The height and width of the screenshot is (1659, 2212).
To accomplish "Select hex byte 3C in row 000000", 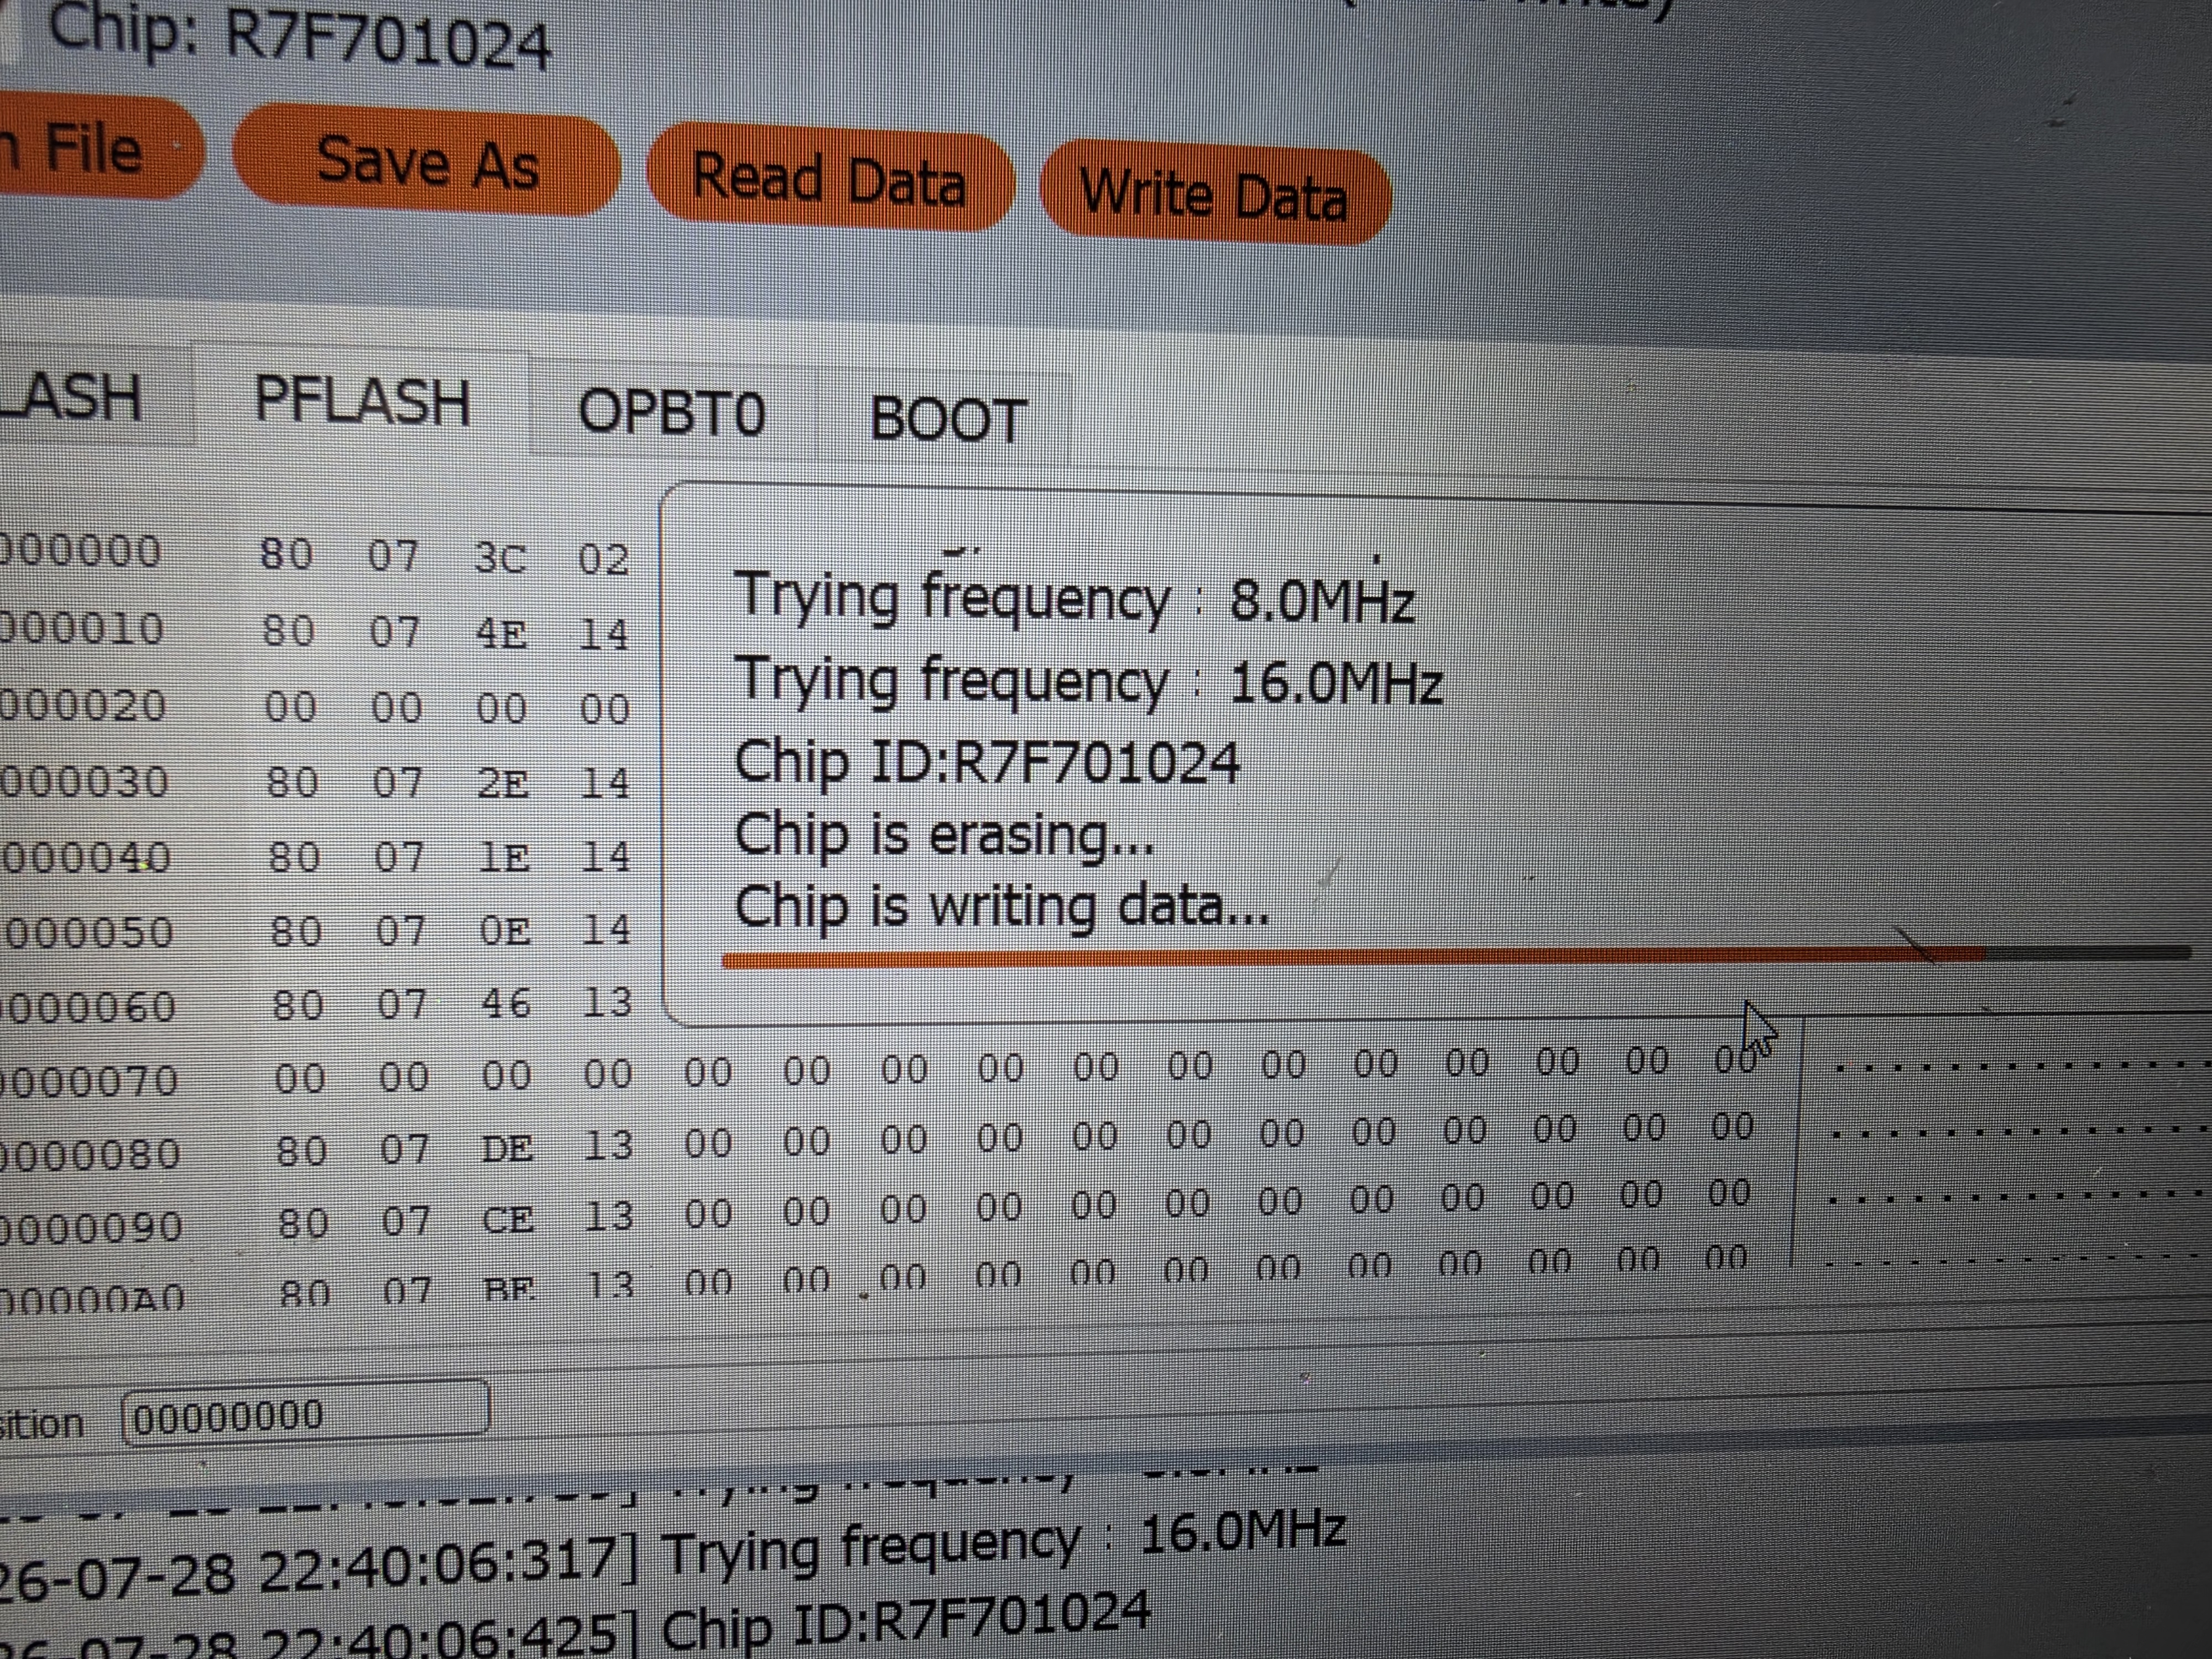I will 500,558.
